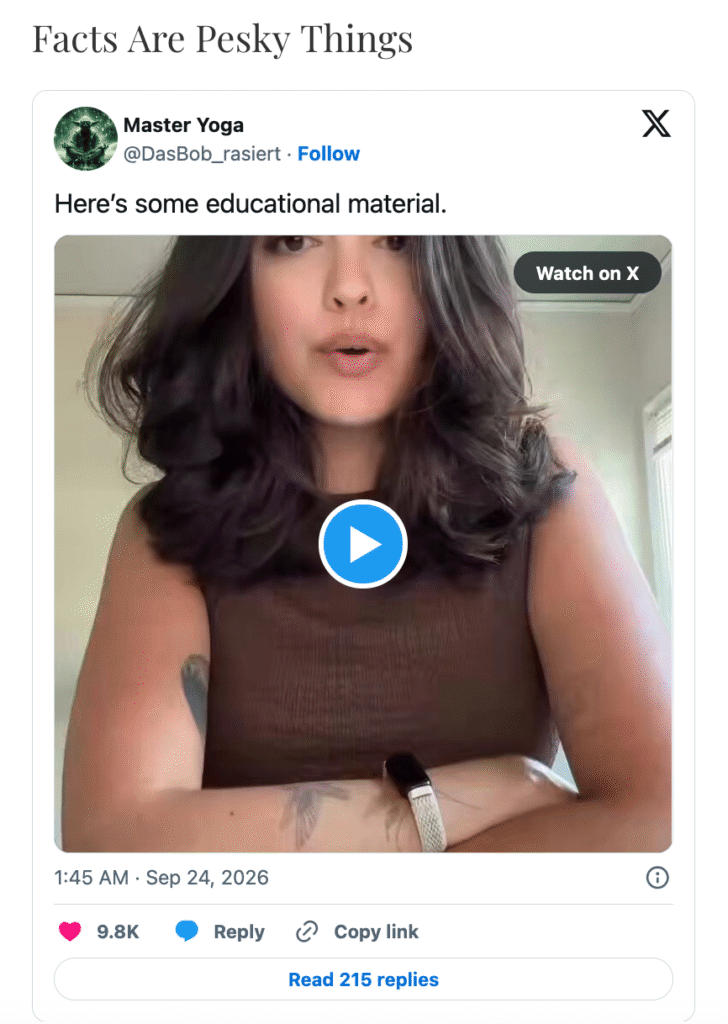Click the Watch on X button
This screenshot has height=1024, width=728.
pyautogui.click(x=587, y=273)
